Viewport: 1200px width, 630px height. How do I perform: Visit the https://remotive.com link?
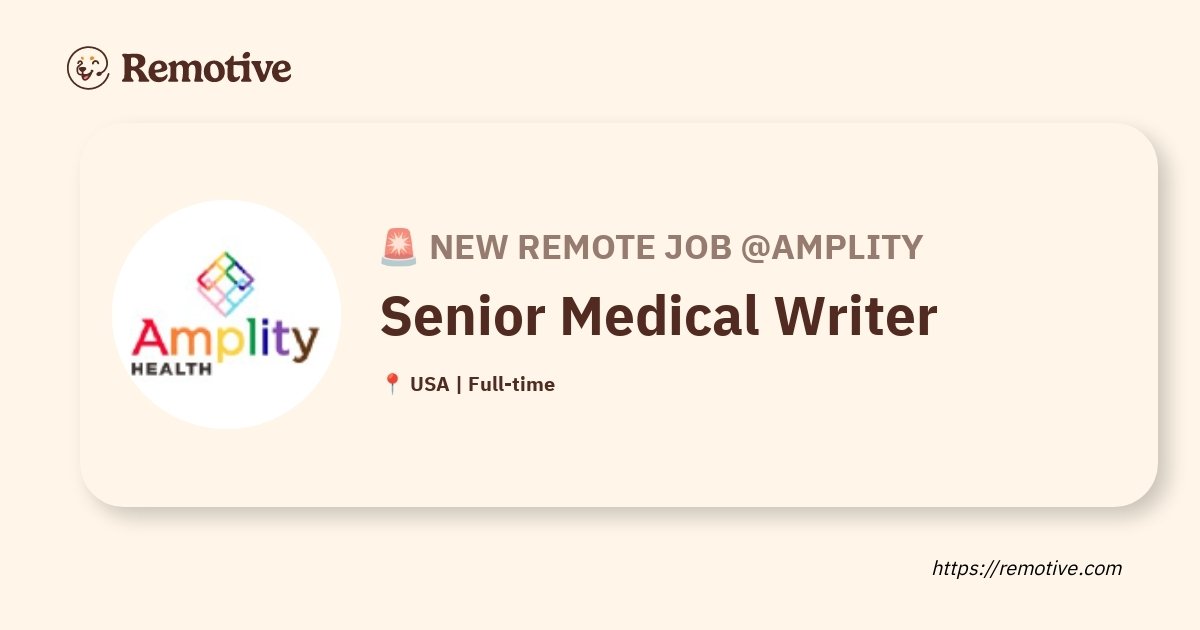[x=1027, y=568]
